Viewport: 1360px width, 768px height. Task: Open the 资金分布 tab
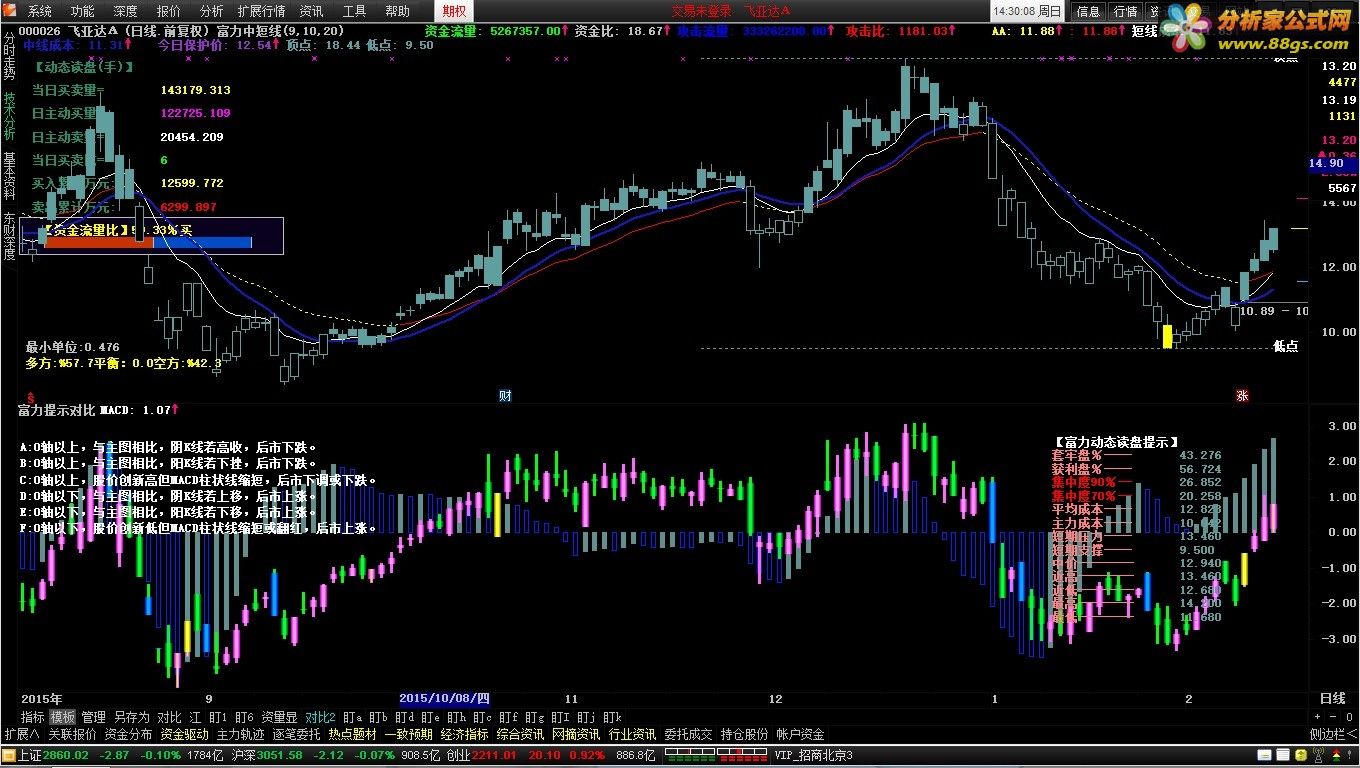click(128, 734)
